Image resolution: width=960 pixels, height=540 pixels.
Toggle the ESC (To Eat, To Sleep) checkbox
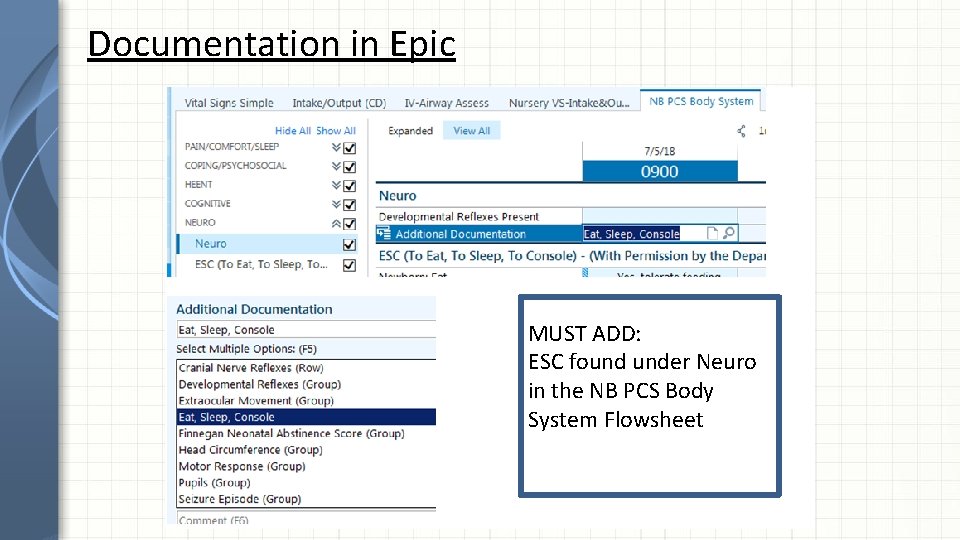point(350,266)
